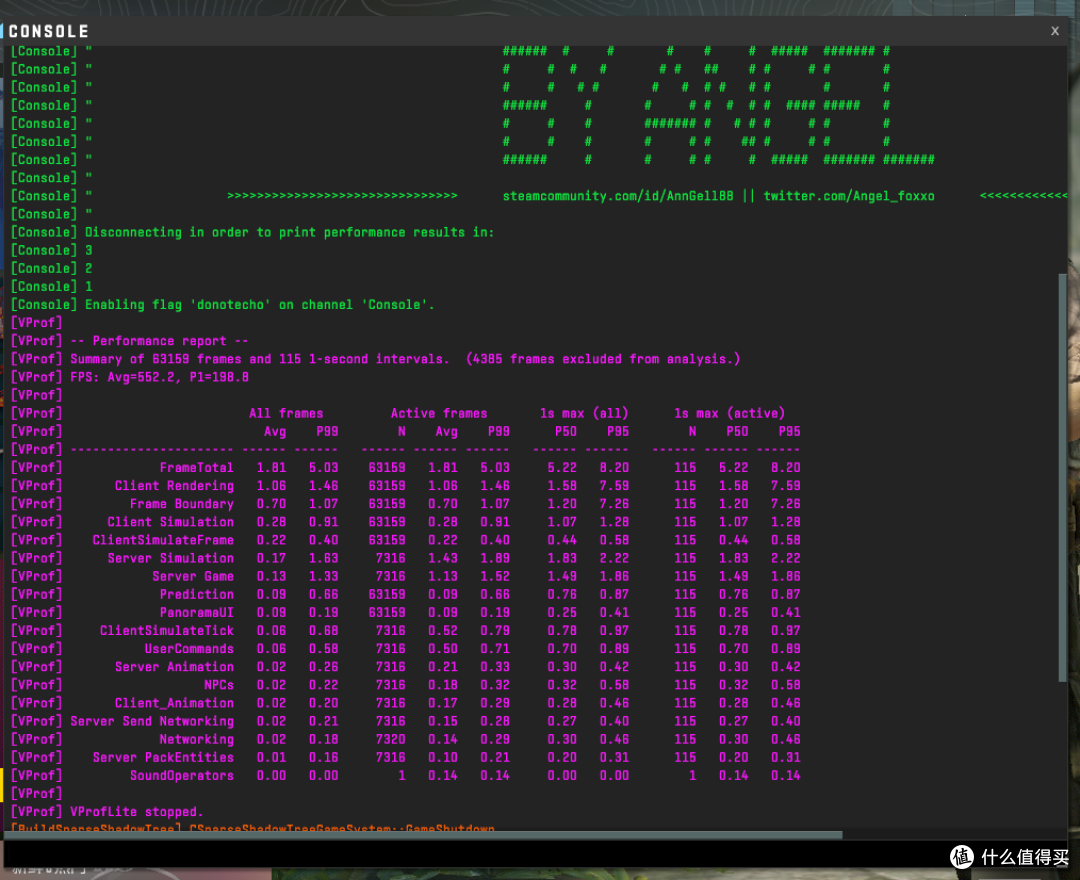Image resolution: width=1080 pixels, height=880 pixels.
Task: Select the "Enabling flag 'donotecho'" line
Action: click(222, 304)
